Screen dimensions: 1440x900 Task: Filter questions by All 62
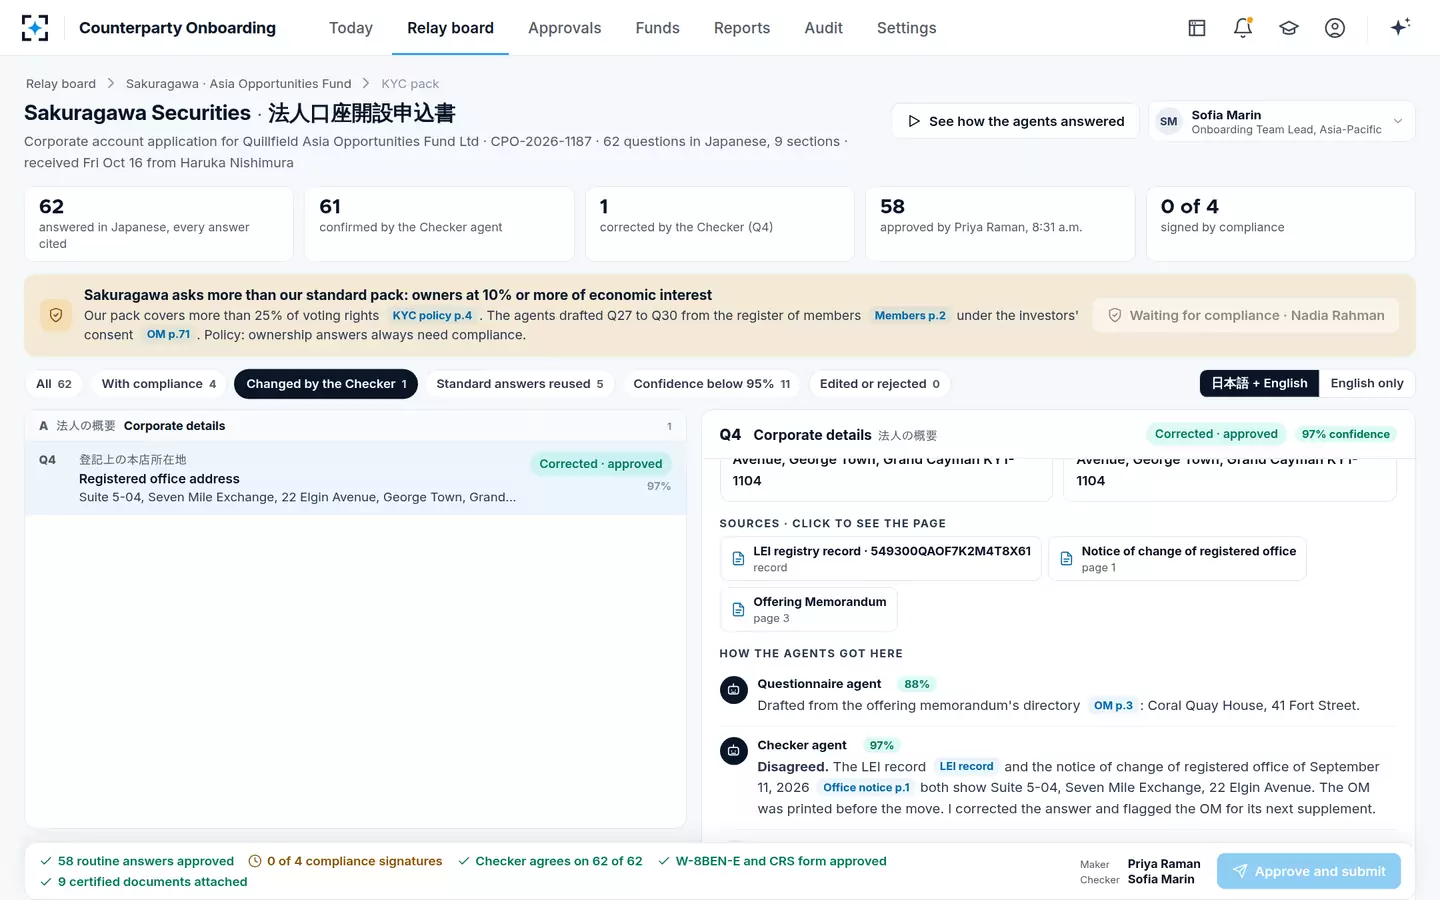(x=54, y=384)
